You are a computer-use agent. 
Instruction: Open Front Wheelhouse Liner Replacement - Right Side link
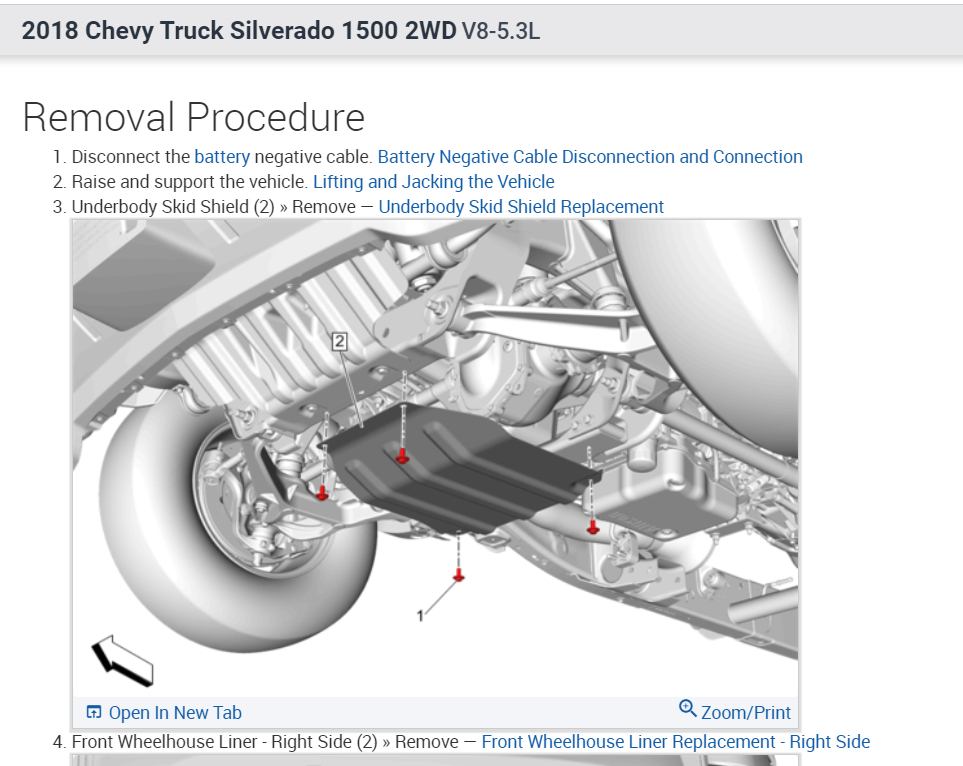click(676, 742)
